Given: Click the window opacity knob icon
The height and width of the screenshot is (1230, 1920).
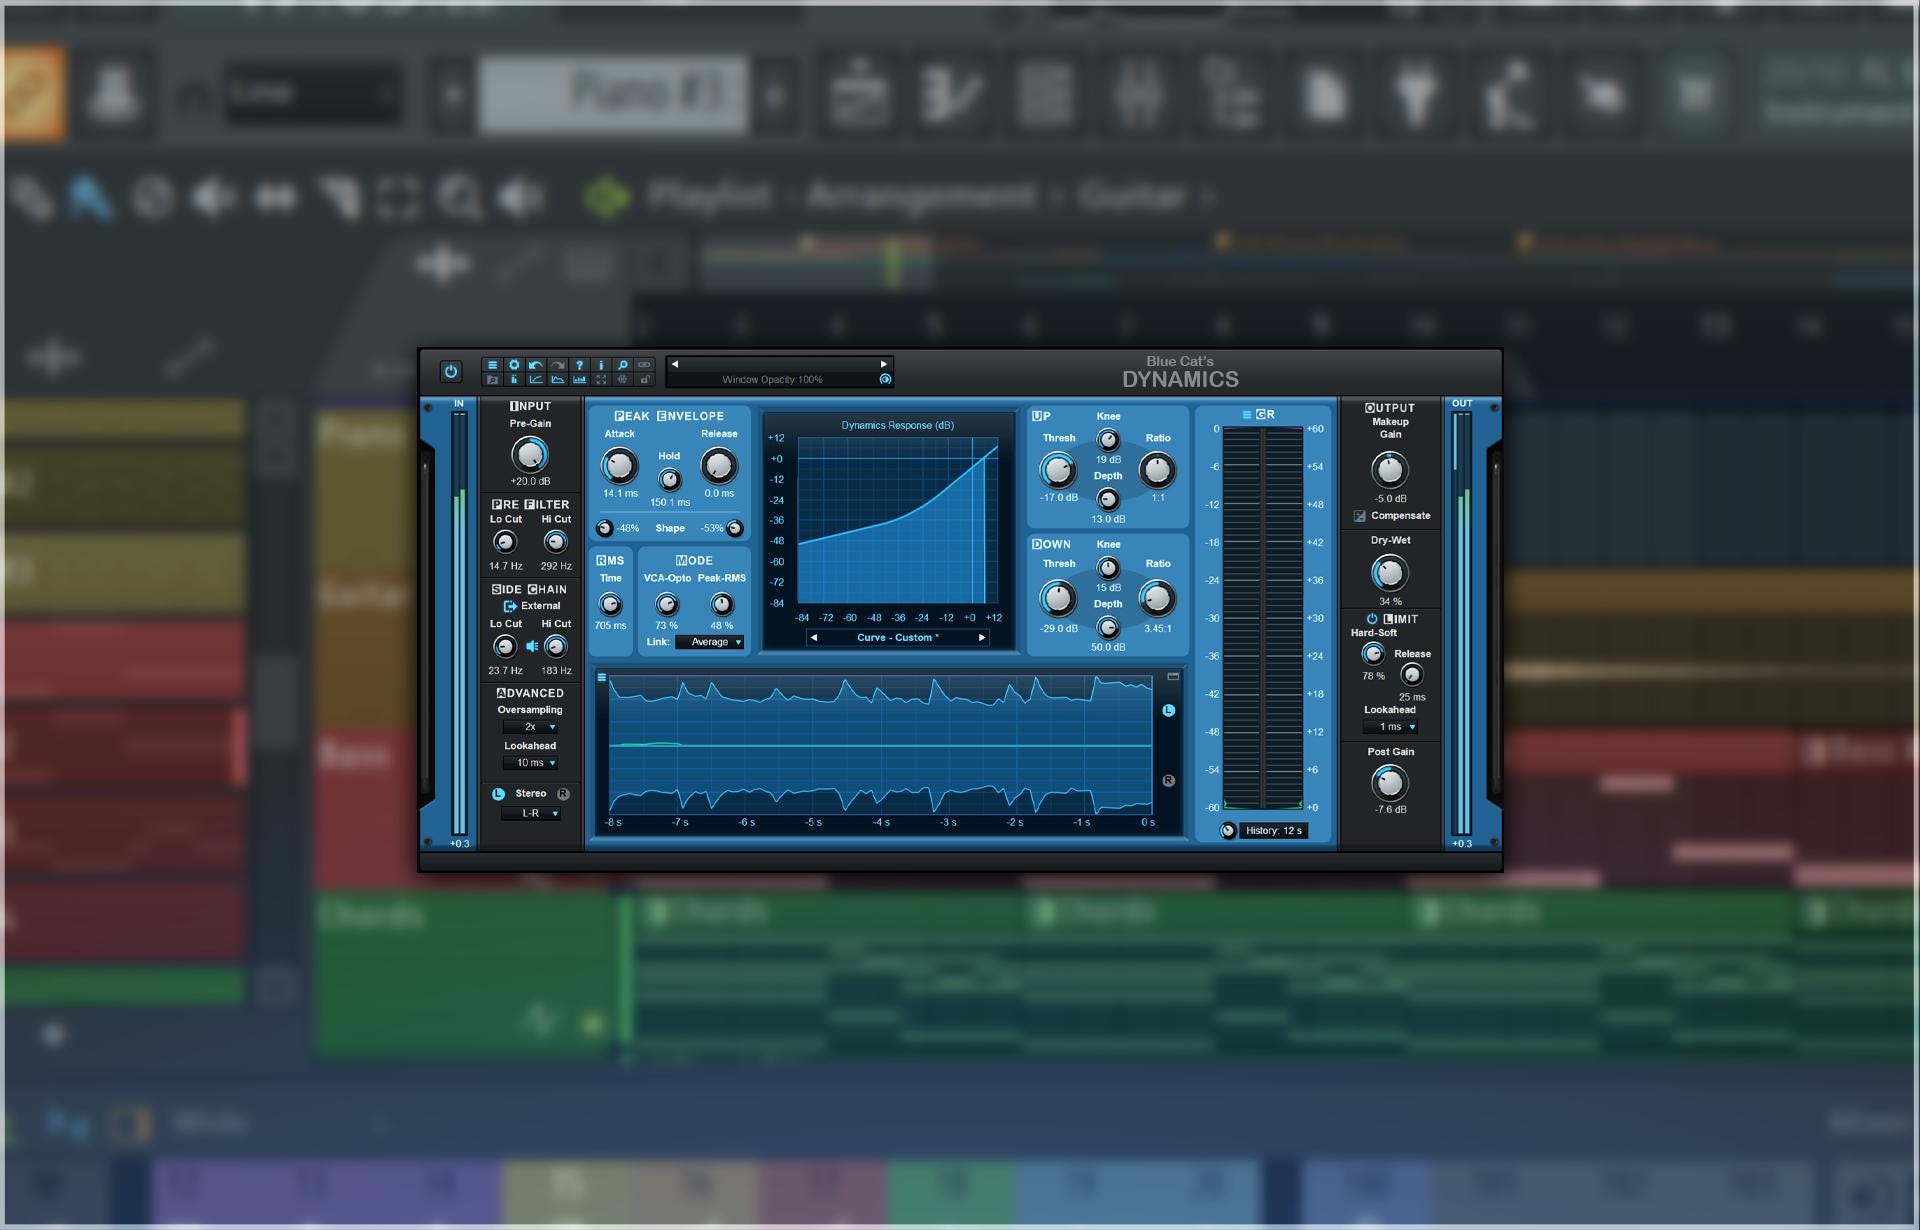Looking at the screenshot, I should (885, 379).
